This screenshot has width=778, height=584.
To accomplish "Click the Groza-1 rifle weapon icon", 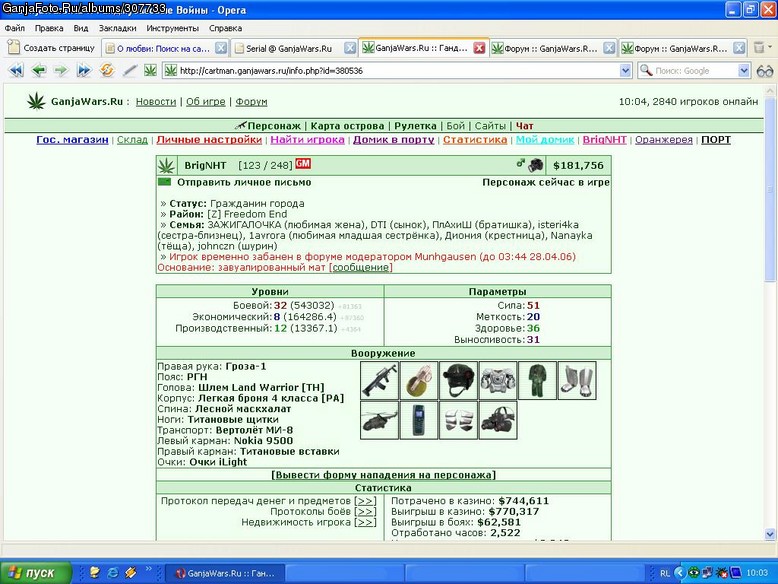I will (x=379, y=381).
